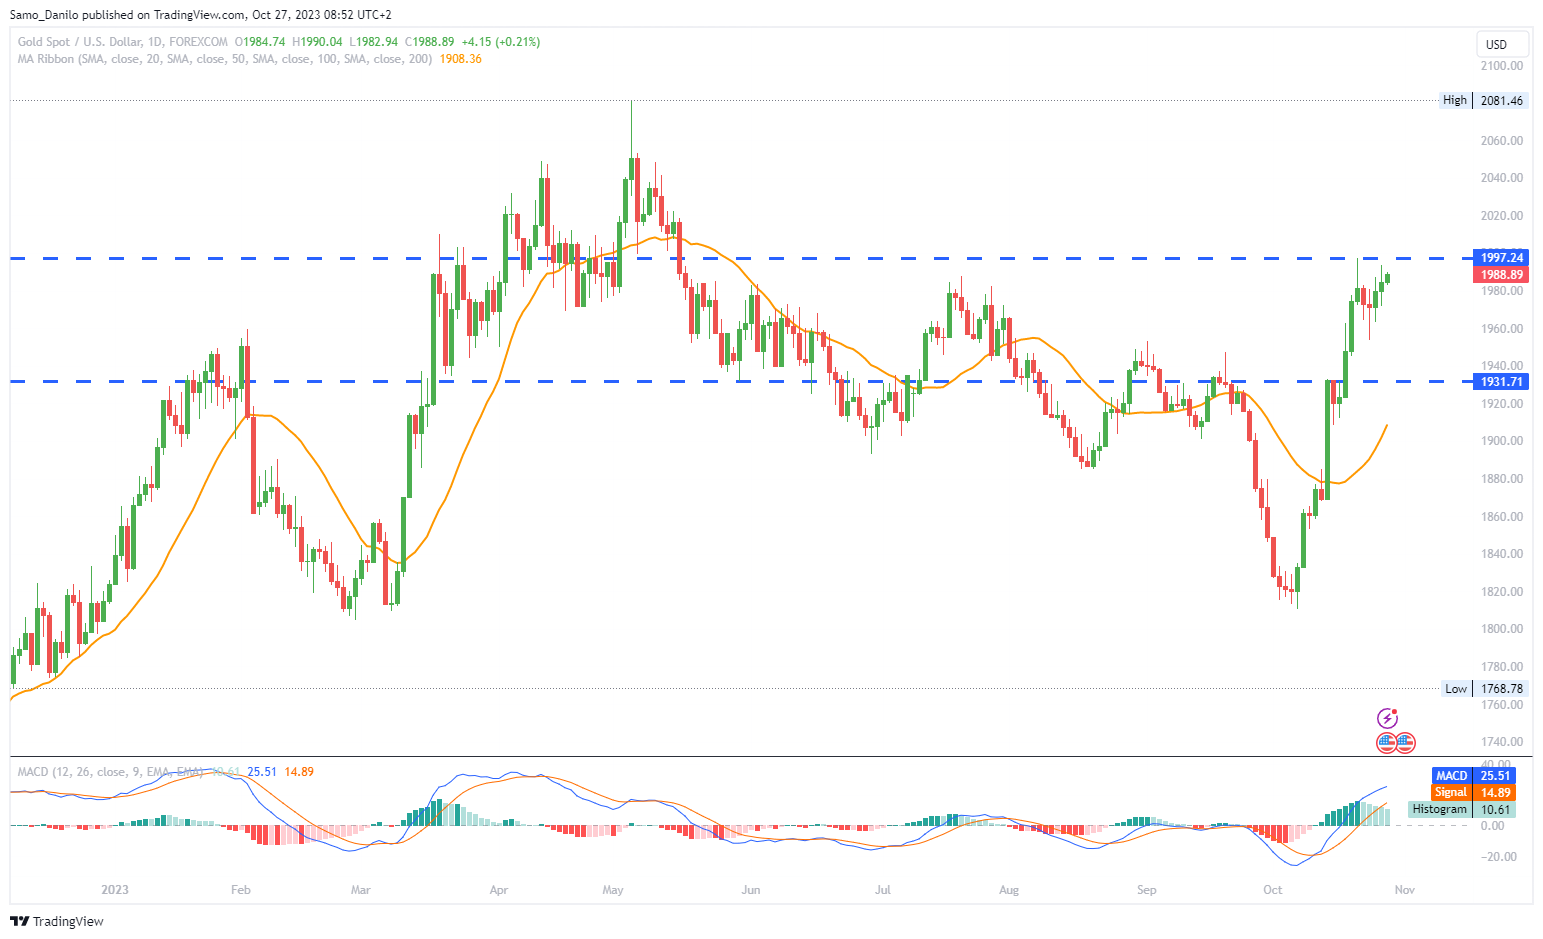Click the Mar label on time axis
1543x939 pixels.
361,890
